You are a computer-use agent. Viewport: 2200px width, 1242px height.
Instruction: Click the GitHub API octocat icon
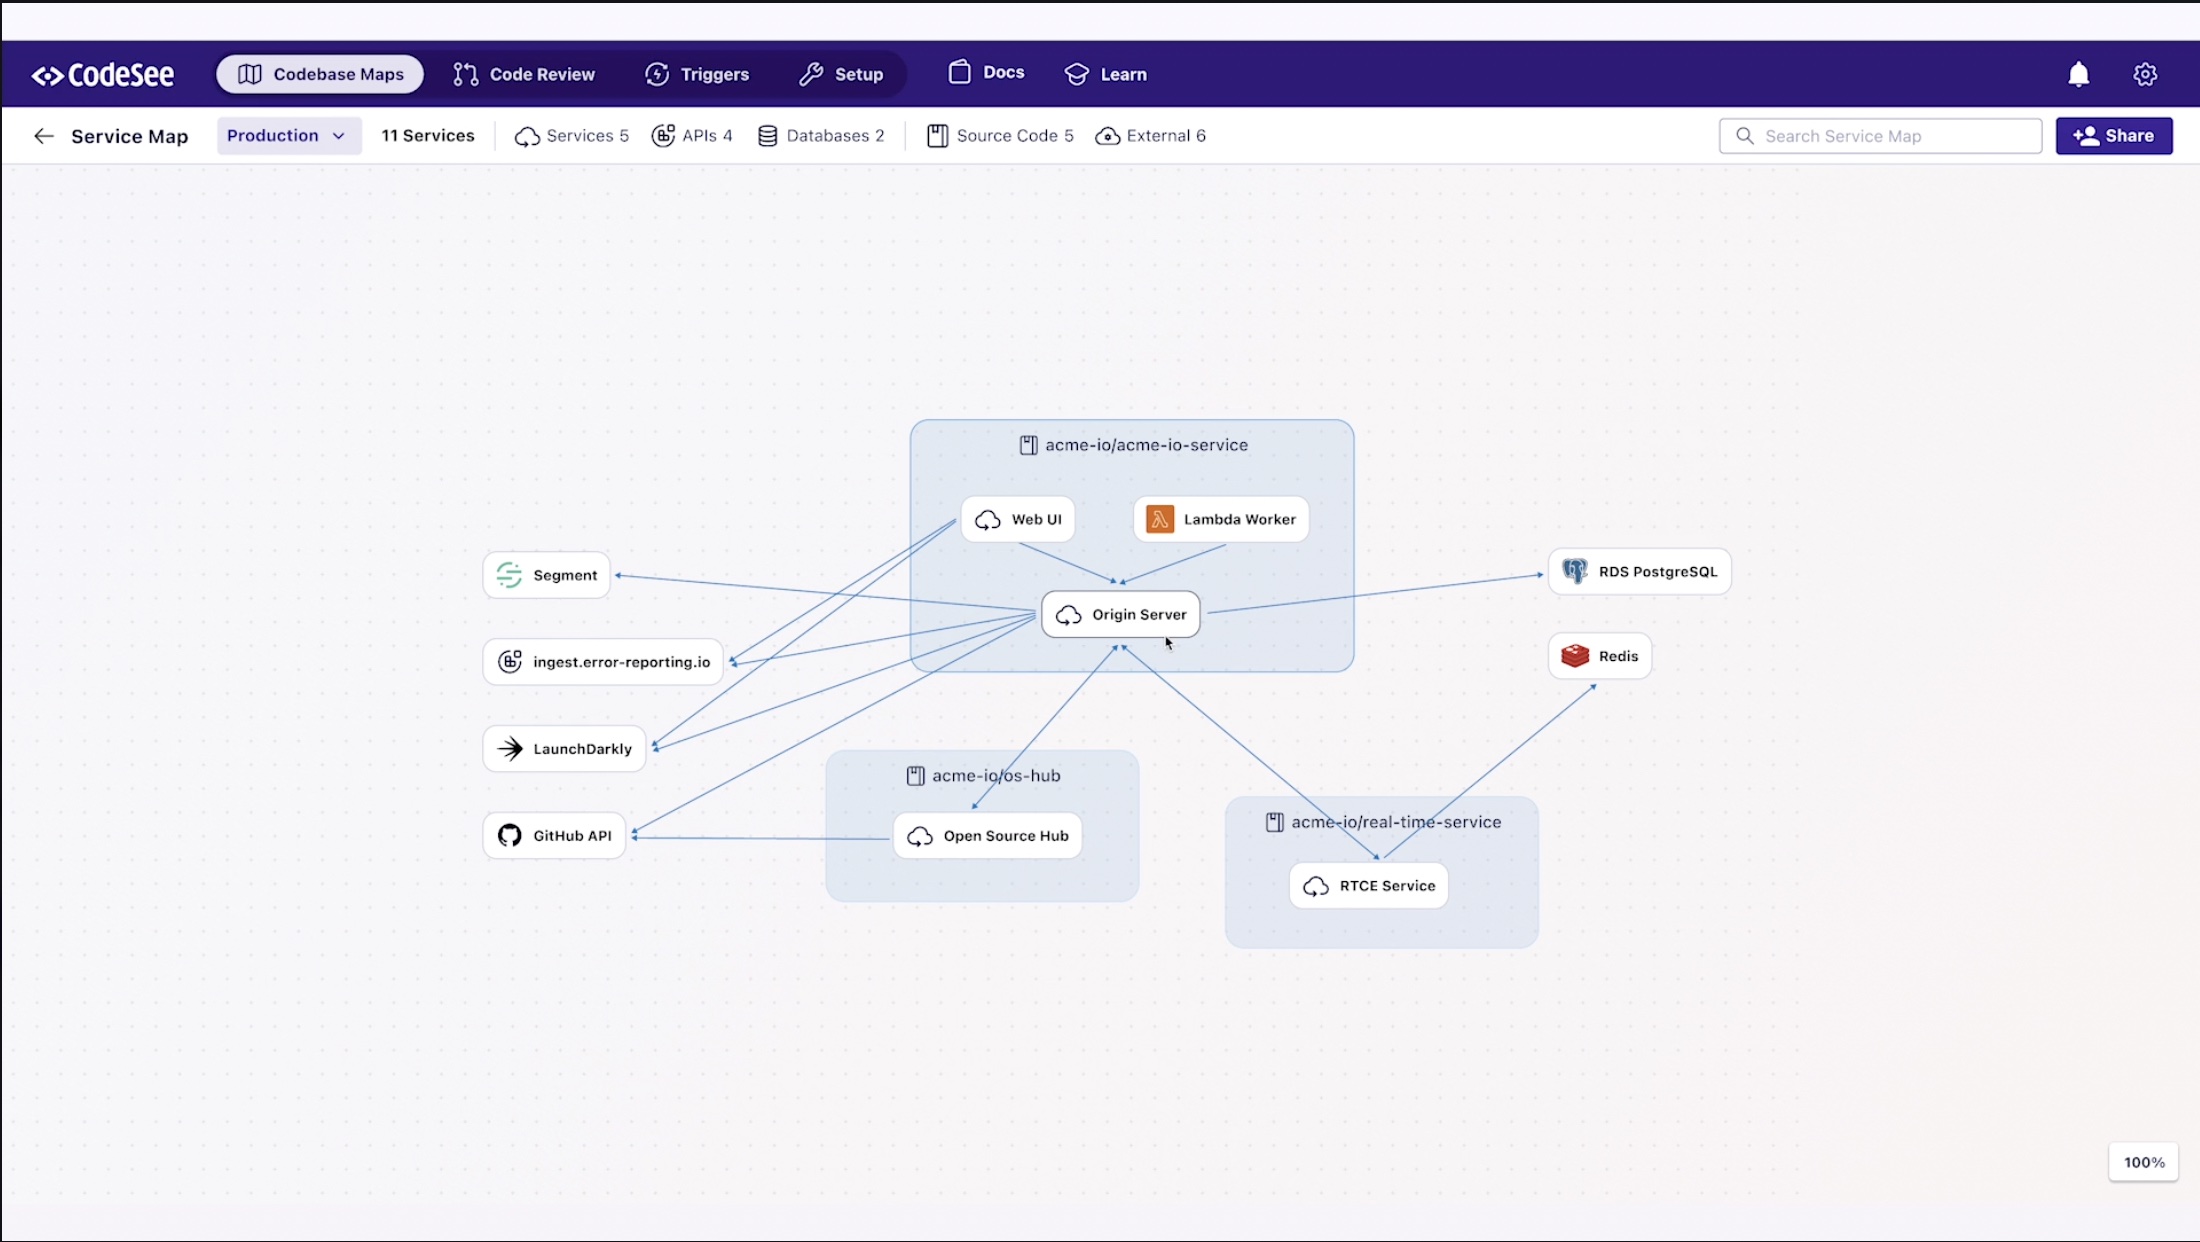[x=510, y=835]
